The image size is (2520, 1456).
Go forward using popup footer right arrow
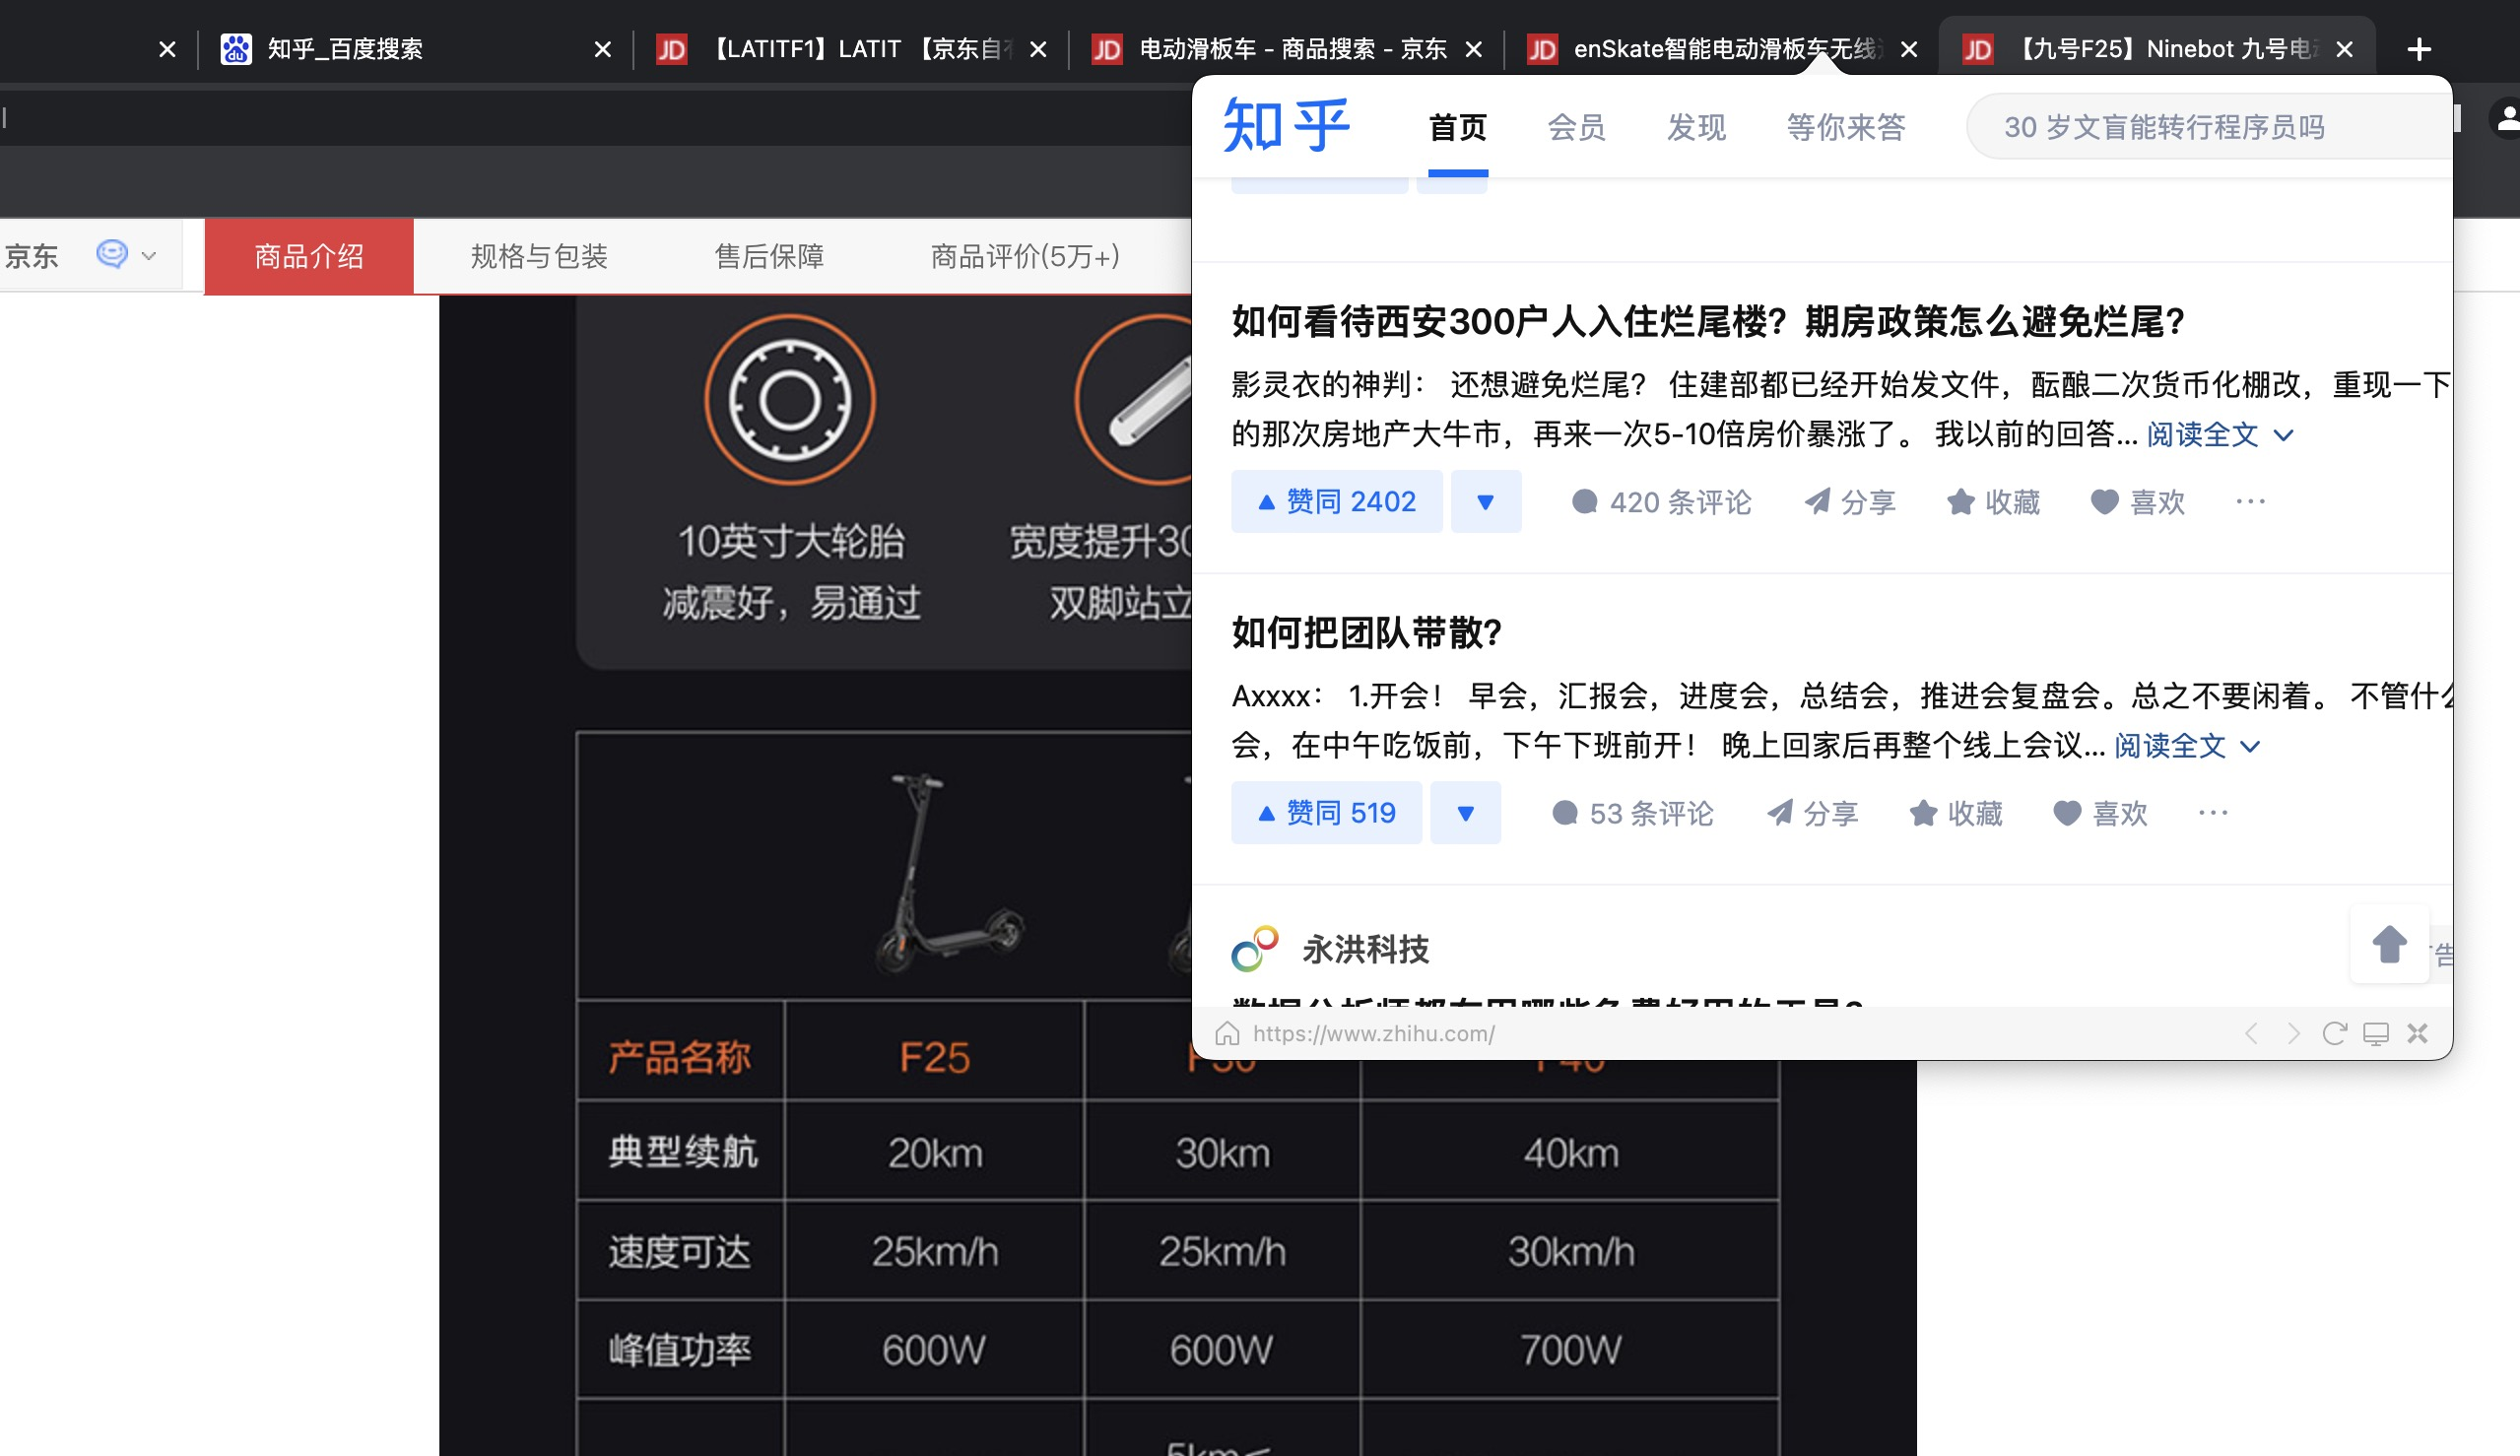(x=2293, y=1033)
